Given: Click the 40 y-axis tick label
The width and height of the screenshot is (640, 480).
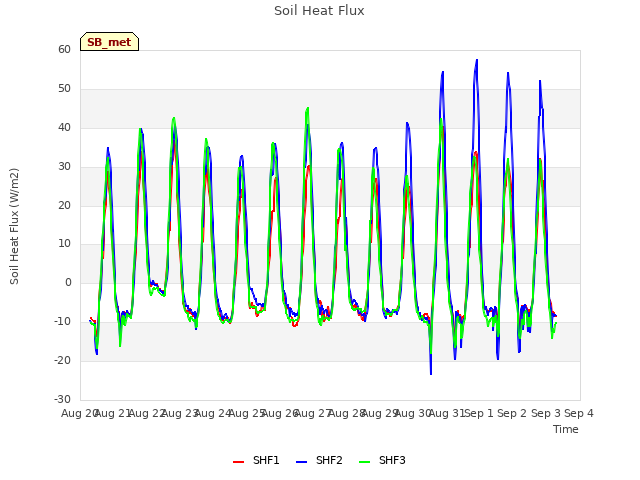Looking at the screenshot, I should [x=64, y=127].
